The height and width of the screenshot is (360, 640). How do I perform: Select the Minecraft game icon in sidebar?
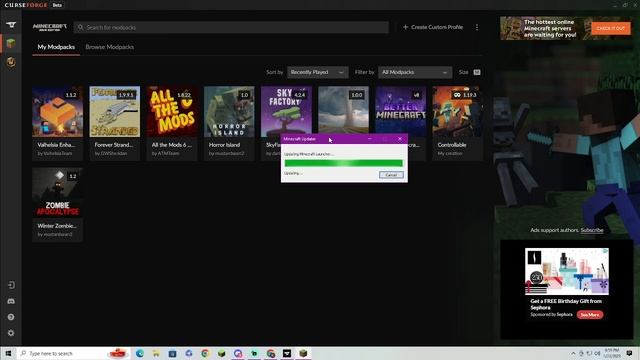(x=11, y=43)
